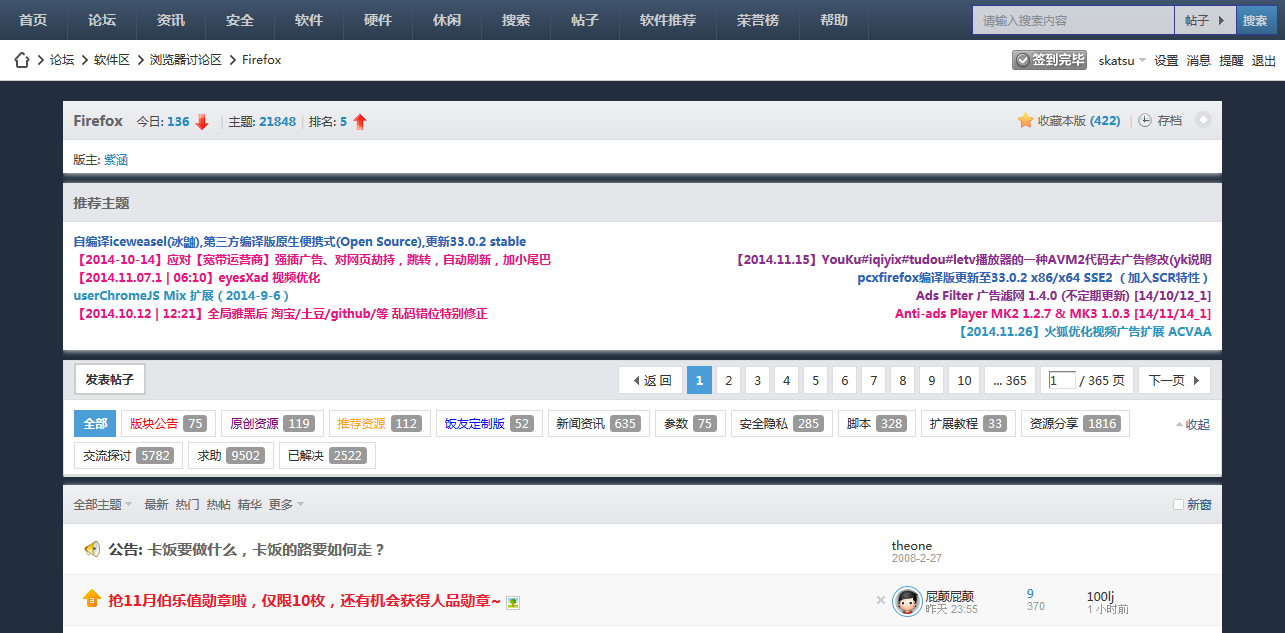1285x633 pixels.
Task: Sort threads by 最新
Action: click(x=156, y=505)
